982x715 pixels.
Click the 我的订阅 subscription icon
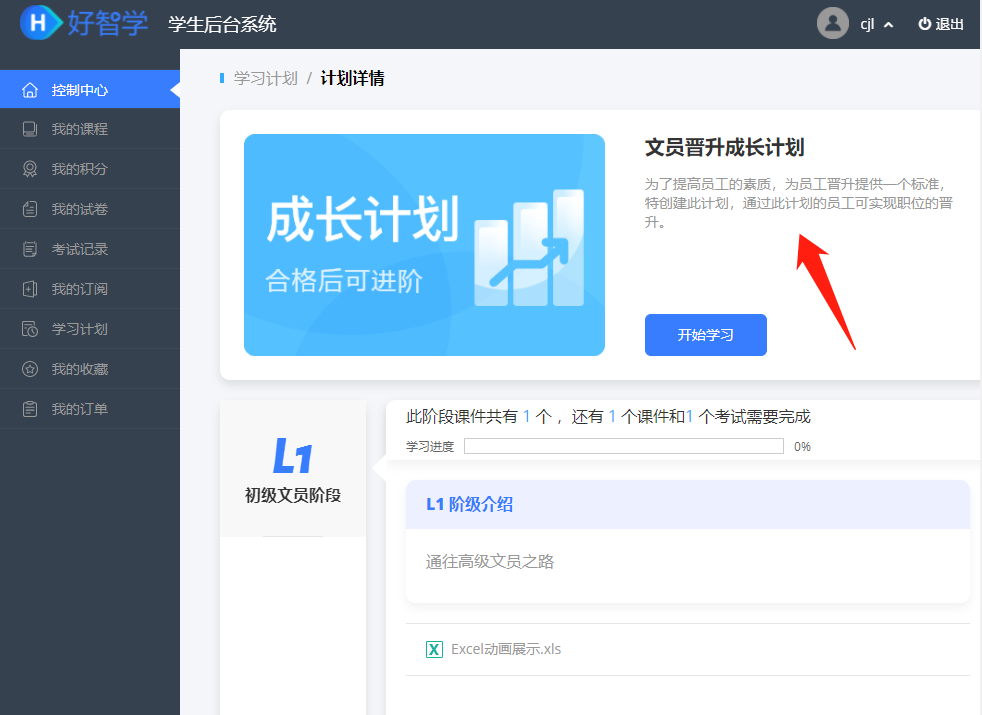click(x=29, y=289)
